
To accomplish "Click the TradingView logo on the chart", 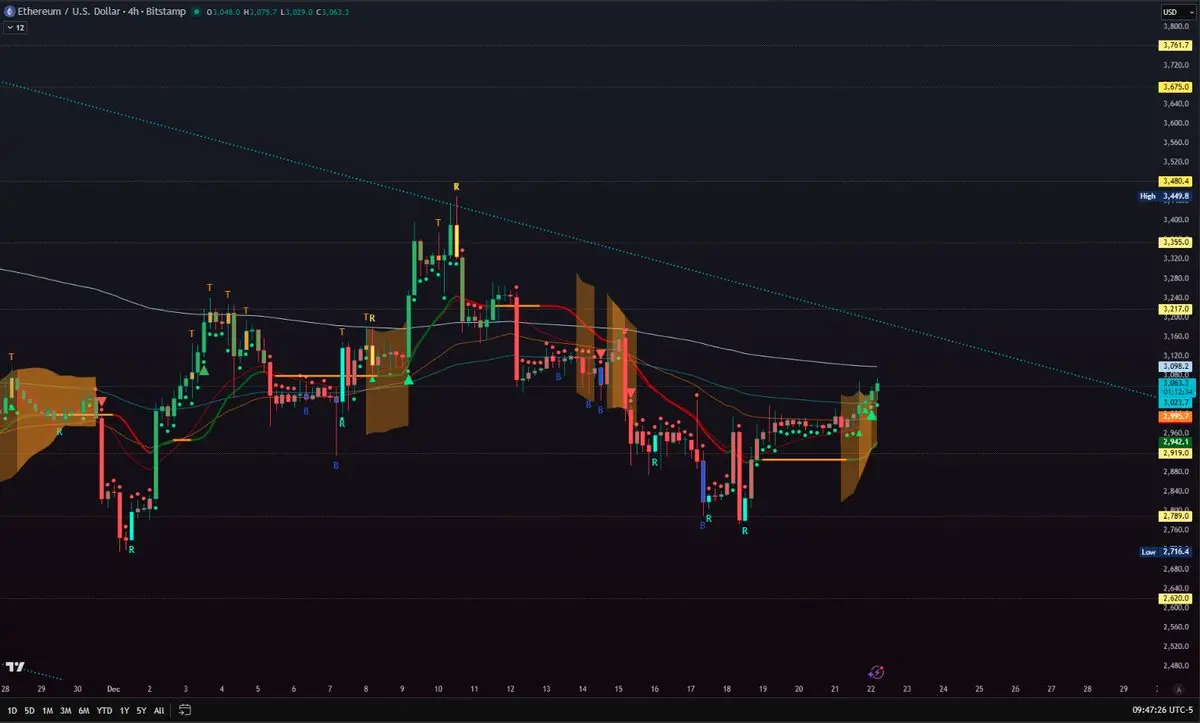I will pos(15,667).
